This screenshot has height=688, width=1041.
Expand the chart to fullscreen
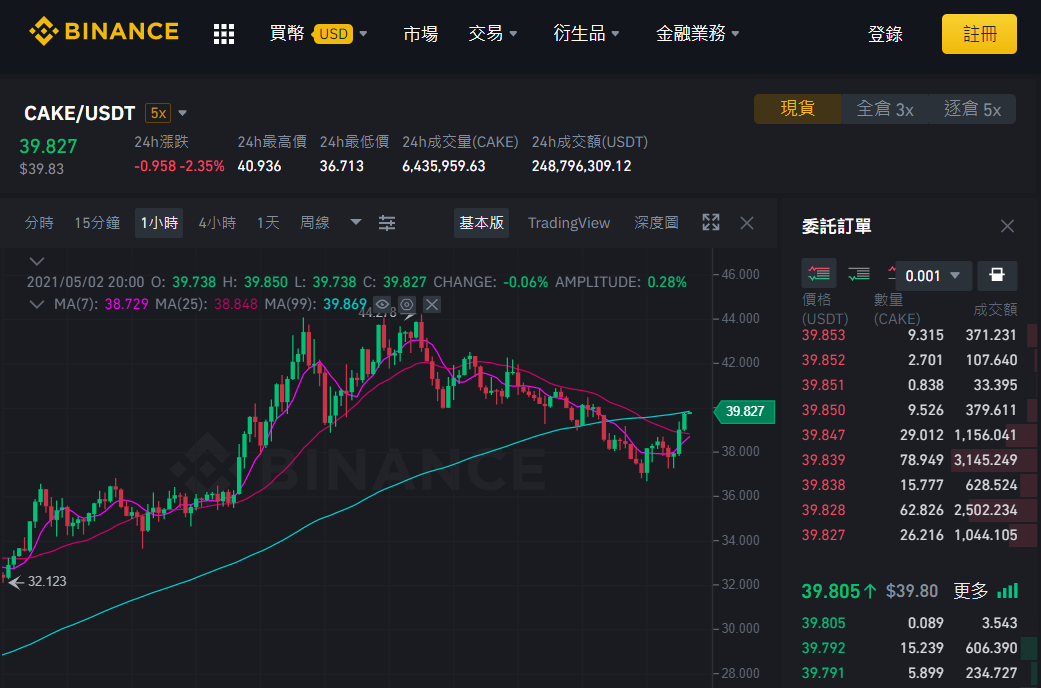(711, 222)
